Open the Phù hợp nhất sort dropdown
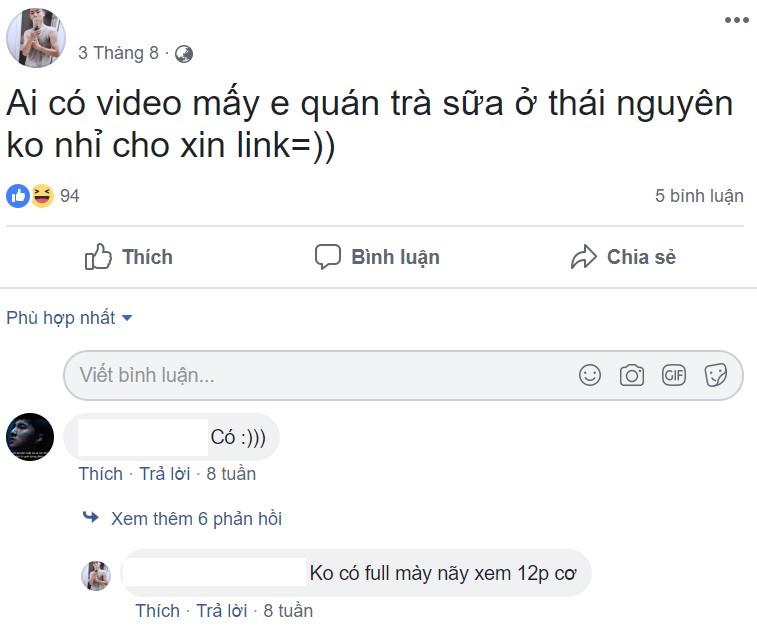This screenshot has height=627, width=757. click(69, 318)
